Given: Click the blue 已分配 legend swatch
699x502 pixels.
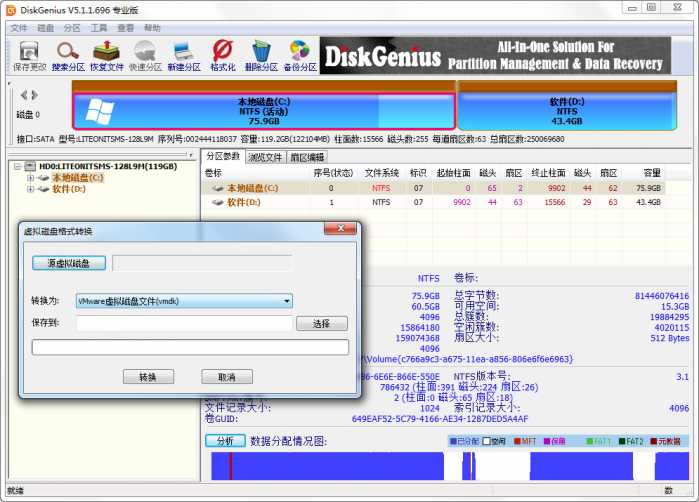Looking at the screenshot, I should pyautogui.click(x=453, y=441).
